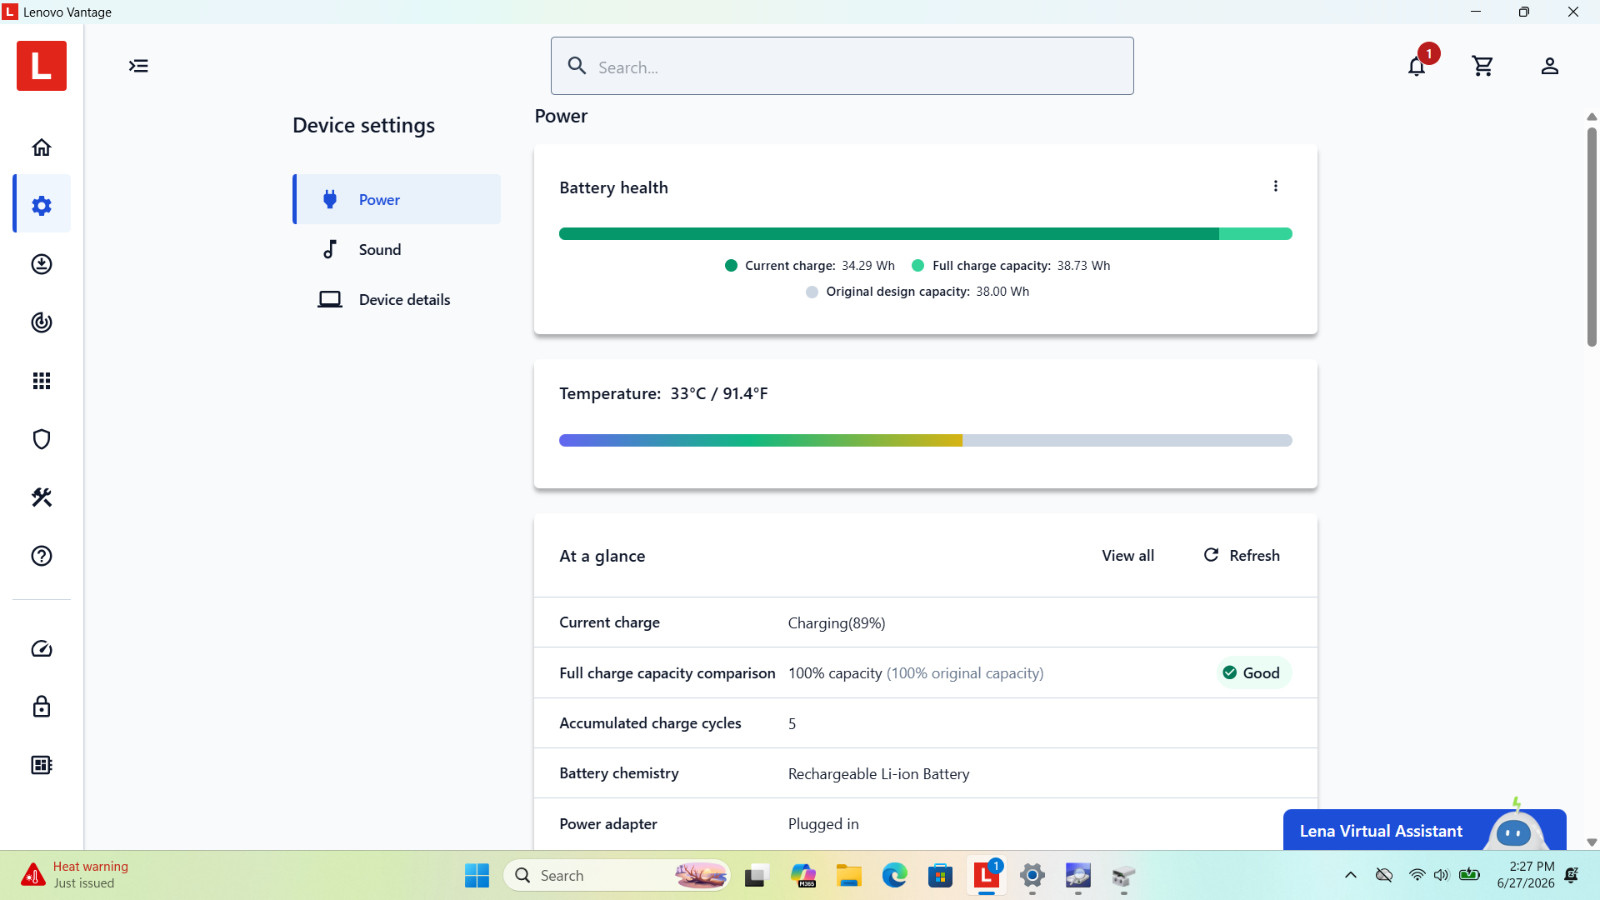Open Lena Virtual Assistant chat

pos(1424,830)
